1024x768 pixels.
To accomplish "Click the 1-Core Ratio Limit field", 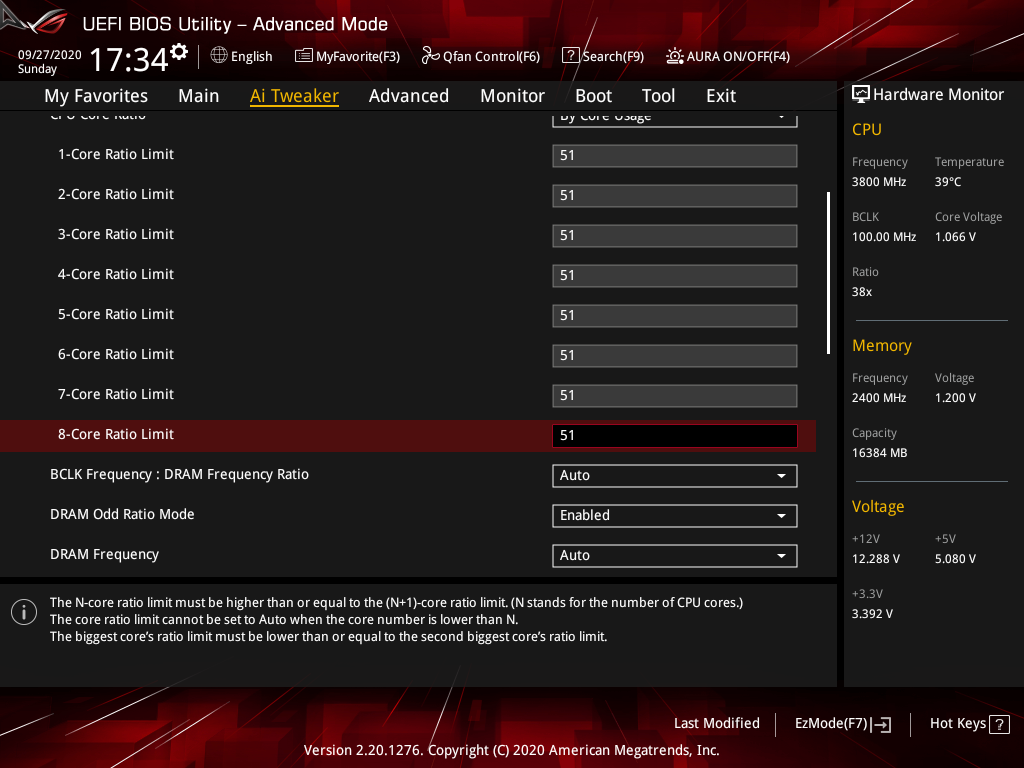I will (x=675, y=155).
